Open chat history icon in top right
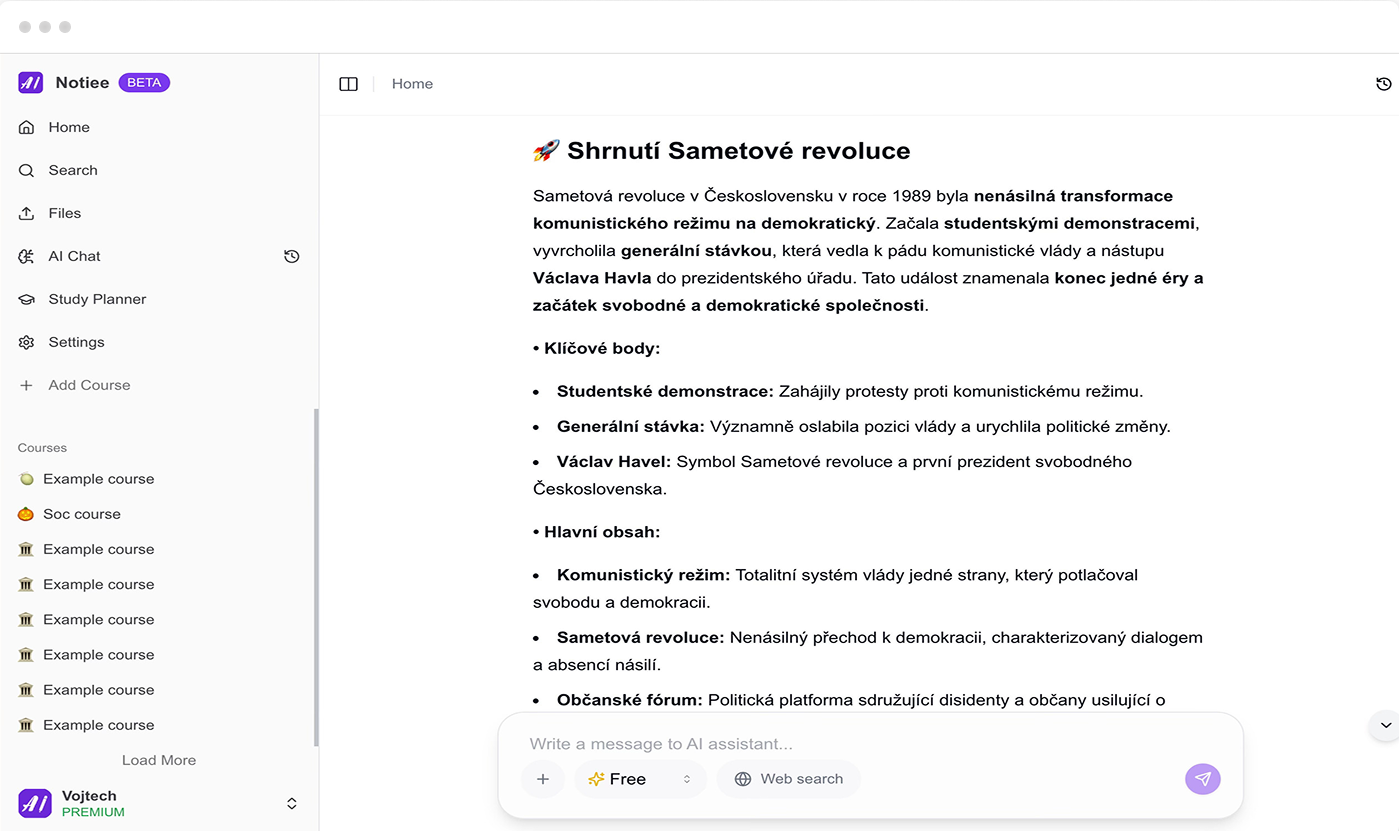 click(1384, 84)
